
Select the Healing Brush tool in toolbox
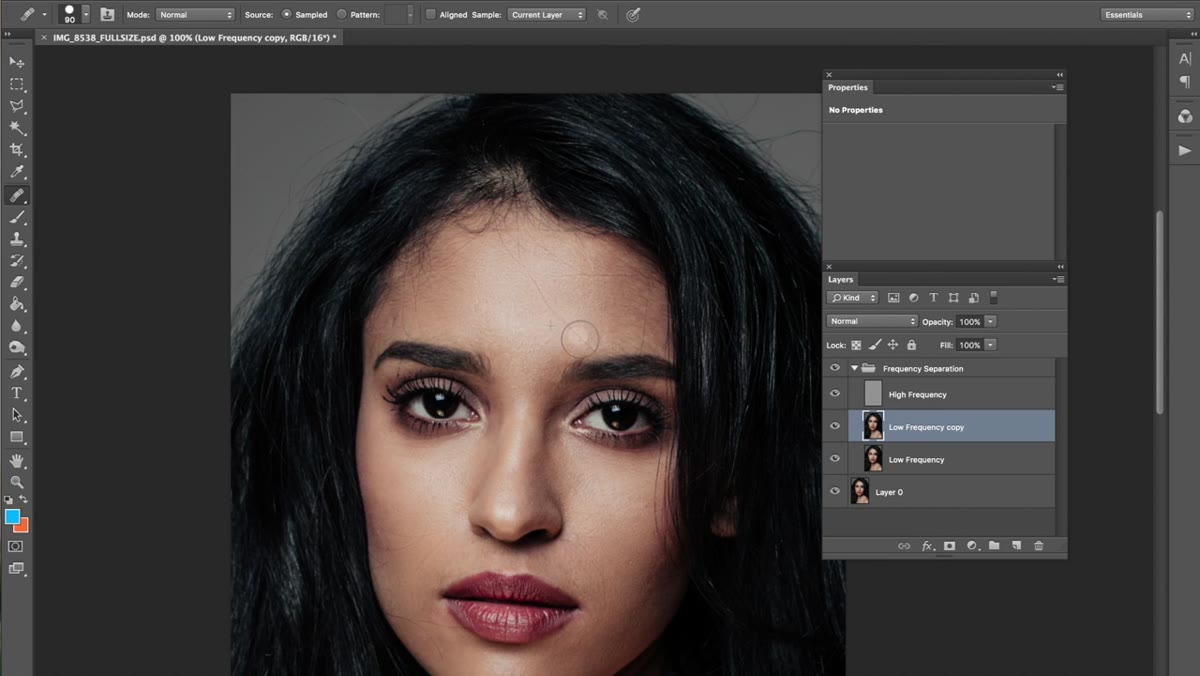tap(17, 195)
